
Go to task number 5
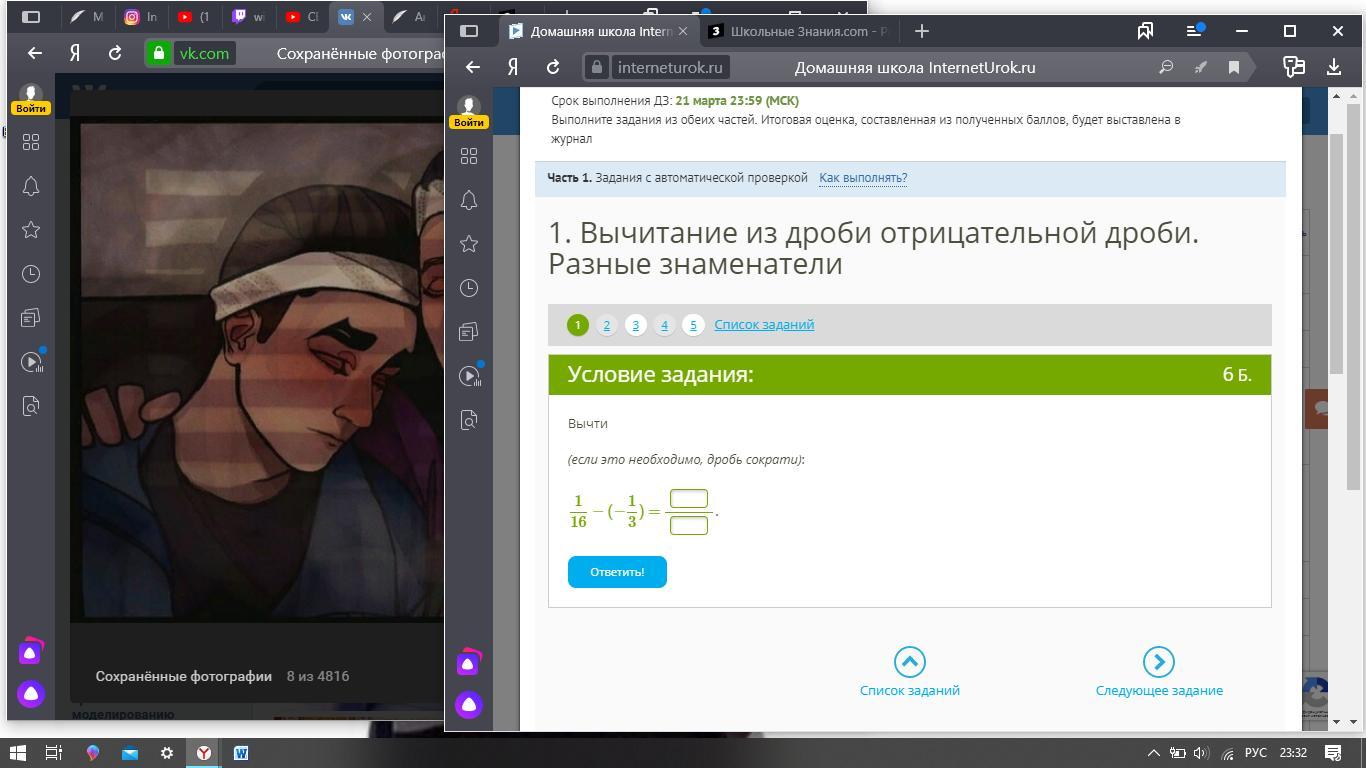click(x=693, y=325)
